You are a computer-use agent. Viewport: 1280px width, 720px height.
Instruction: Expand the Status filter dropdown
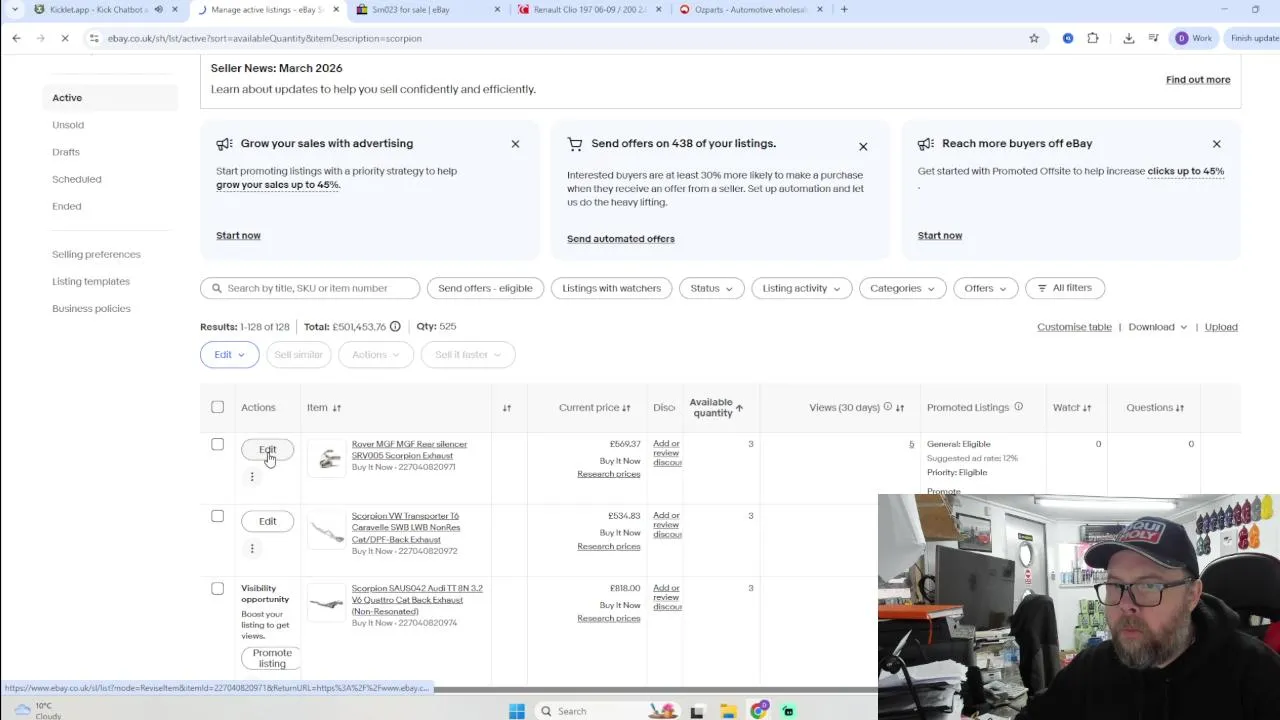[x=711, y=288]
